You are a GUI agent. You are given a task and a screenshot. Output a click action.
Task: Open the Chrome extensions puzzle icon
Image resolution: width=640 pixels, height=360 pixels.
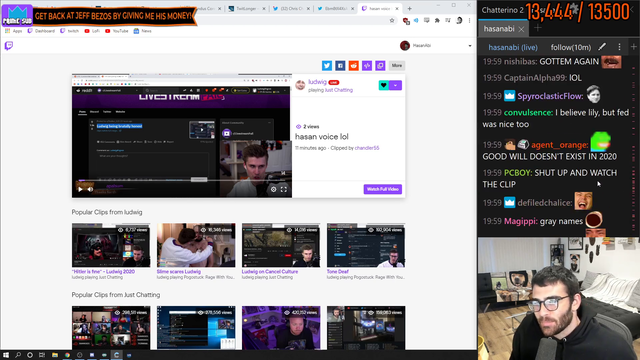pyautogui.click(x=437, y=20)
